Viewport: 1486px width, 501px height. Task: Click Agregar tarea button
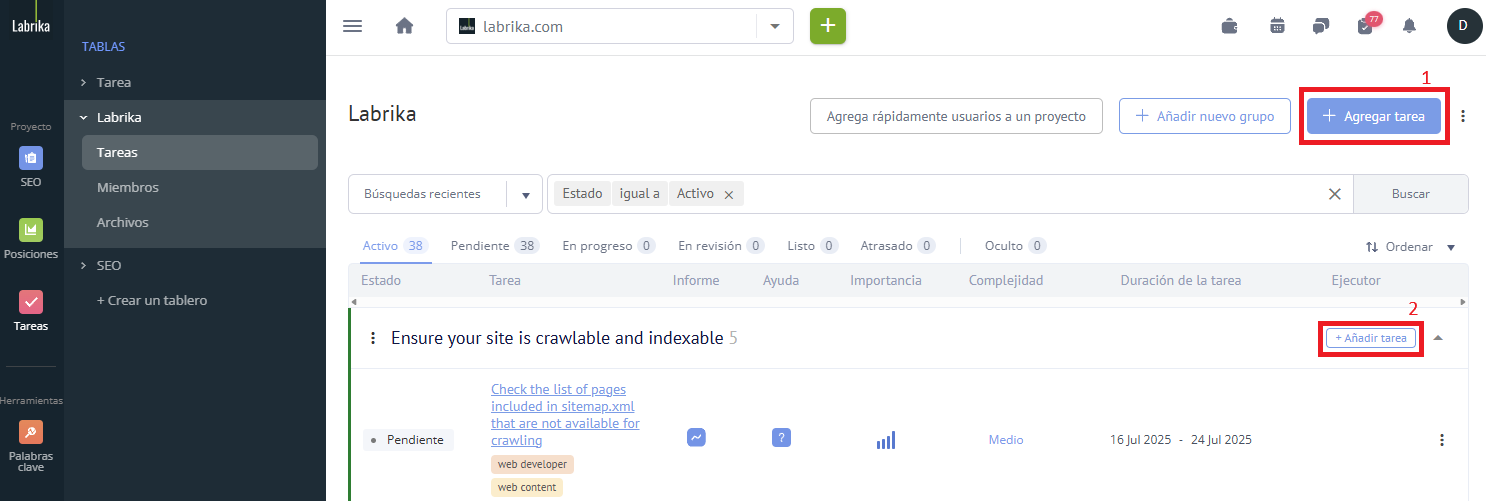click(x=1373, y=116)
